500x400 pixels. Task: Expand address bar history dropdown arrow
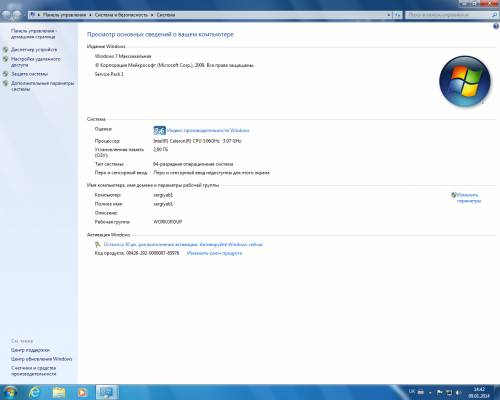point(389,15)
